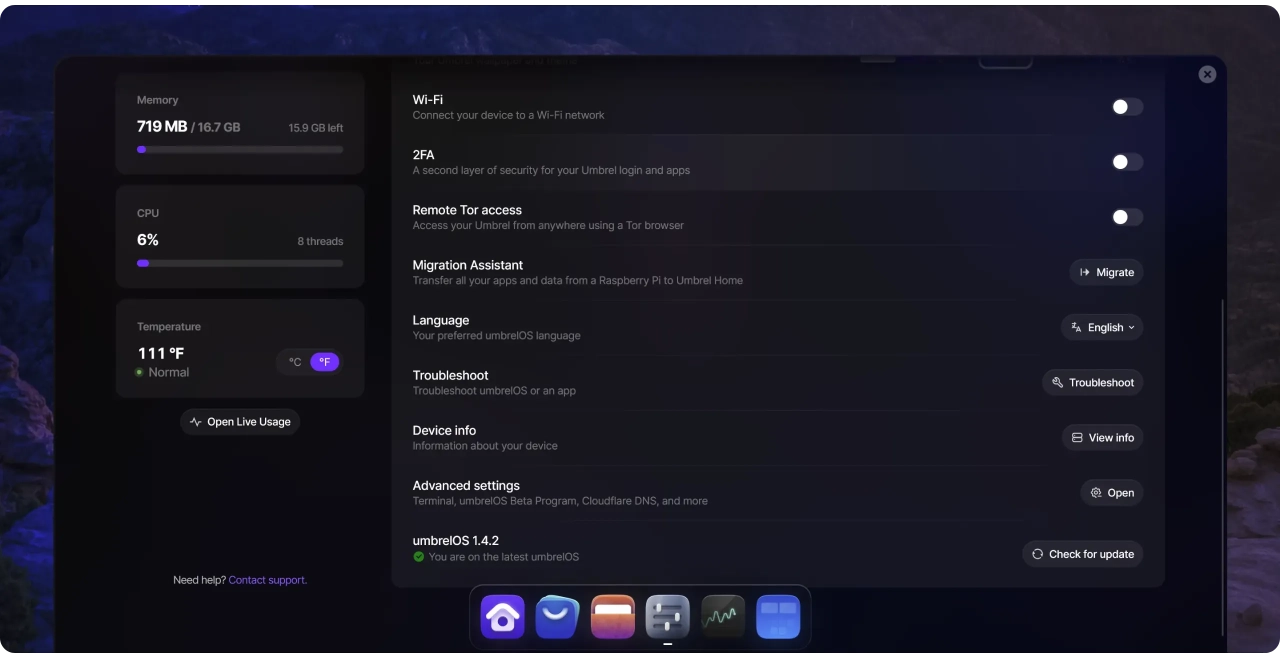Screen dimensions: 1280x658
Task: Open the Widgets dock icon
Action: [778, 617]
